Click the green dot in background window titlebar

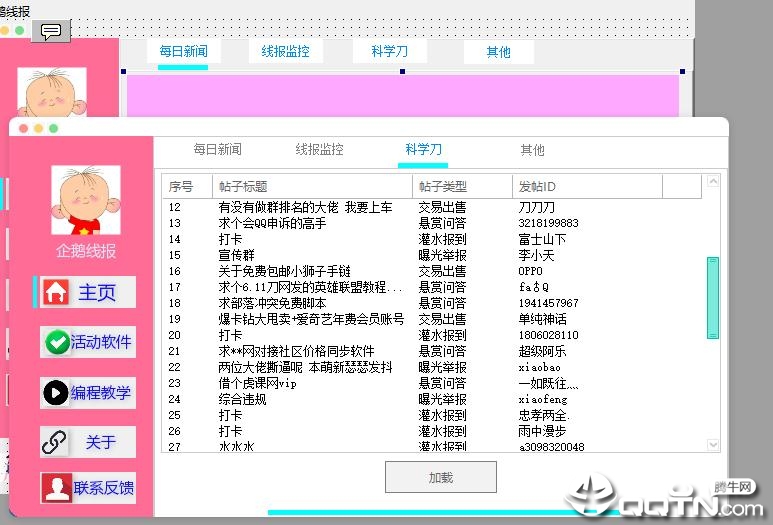tap(19, 31)
